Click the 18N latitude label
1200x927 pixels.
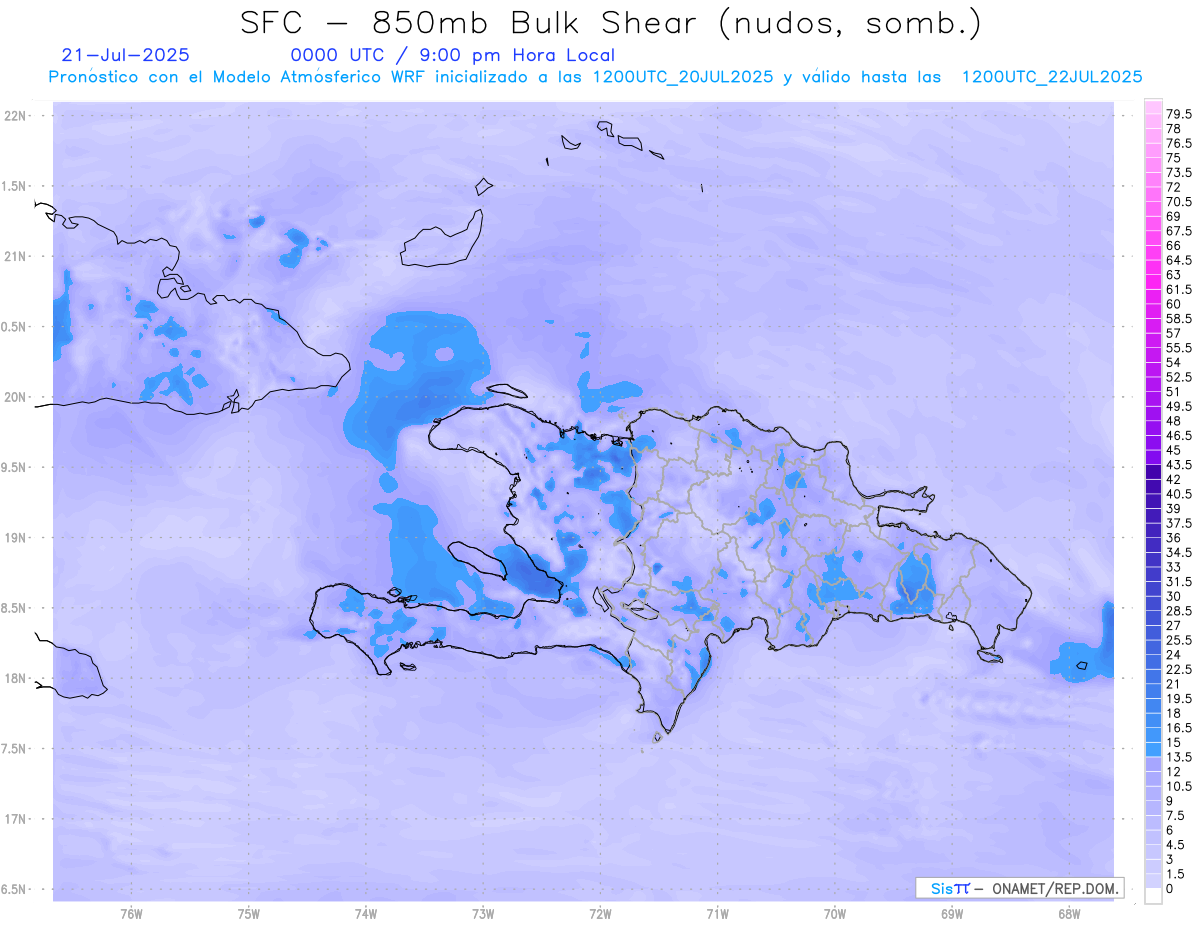16,679
